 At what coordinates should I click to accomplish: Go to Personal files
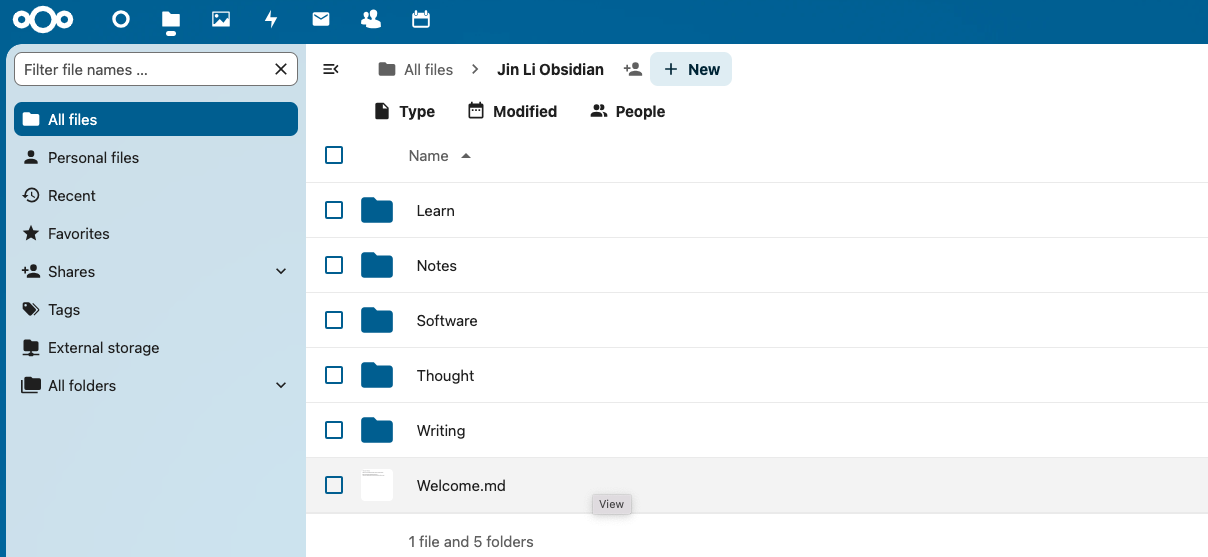[156, 157]
